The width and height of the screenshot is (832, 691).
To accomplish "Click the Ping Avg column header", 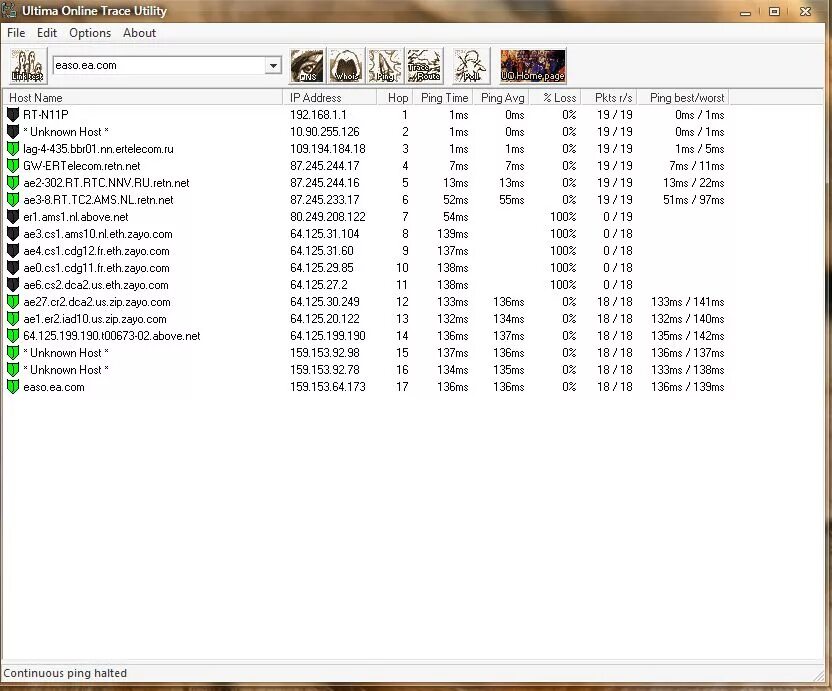I will (500, 98).
